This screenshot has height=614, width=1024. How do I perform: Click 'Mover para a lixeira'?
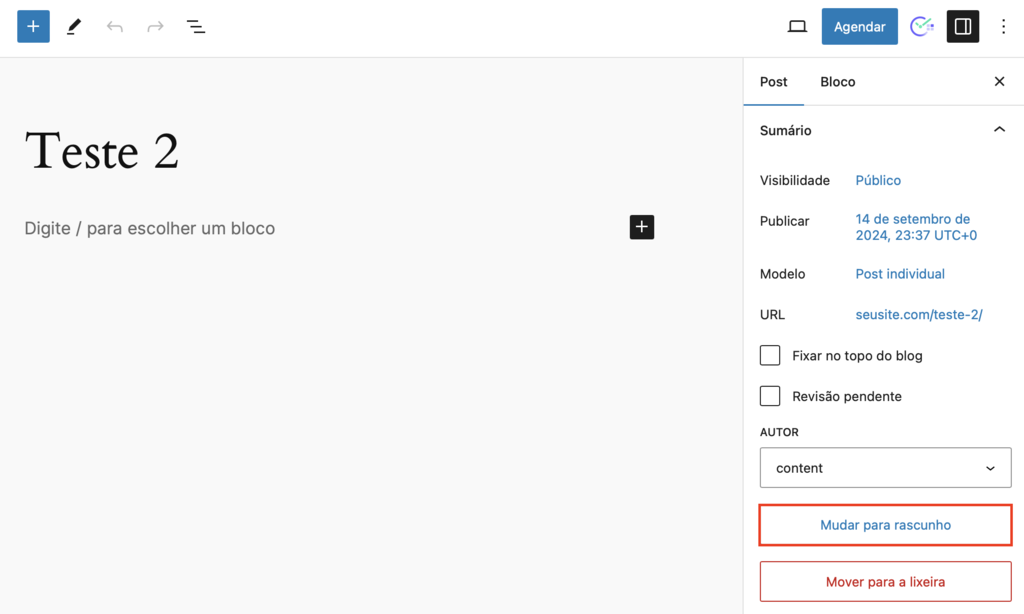(x=884, y=581)
